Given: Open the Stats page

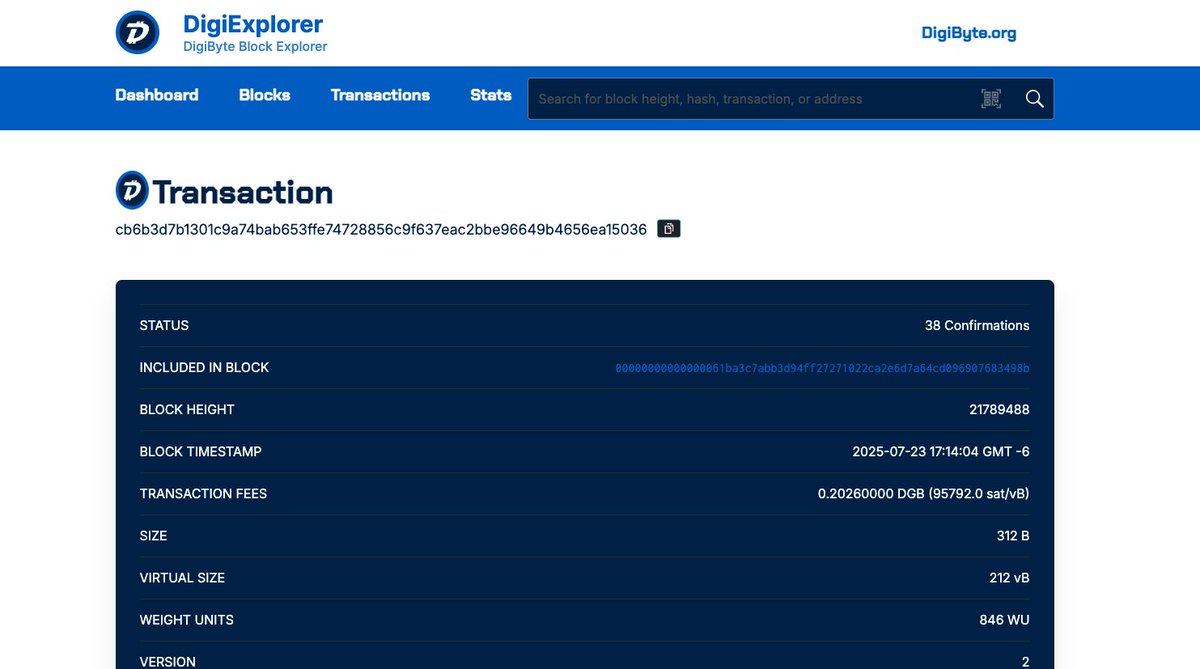Looking at the screenshot, I should click(491, 95).
